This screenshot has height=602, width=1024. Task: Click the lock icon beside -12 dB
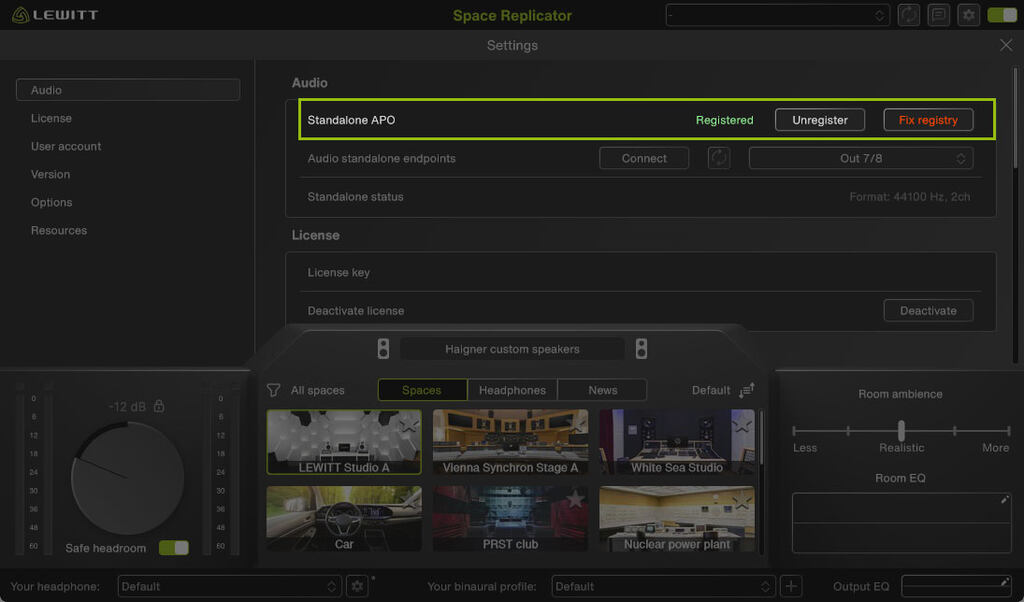pos(159,405)
